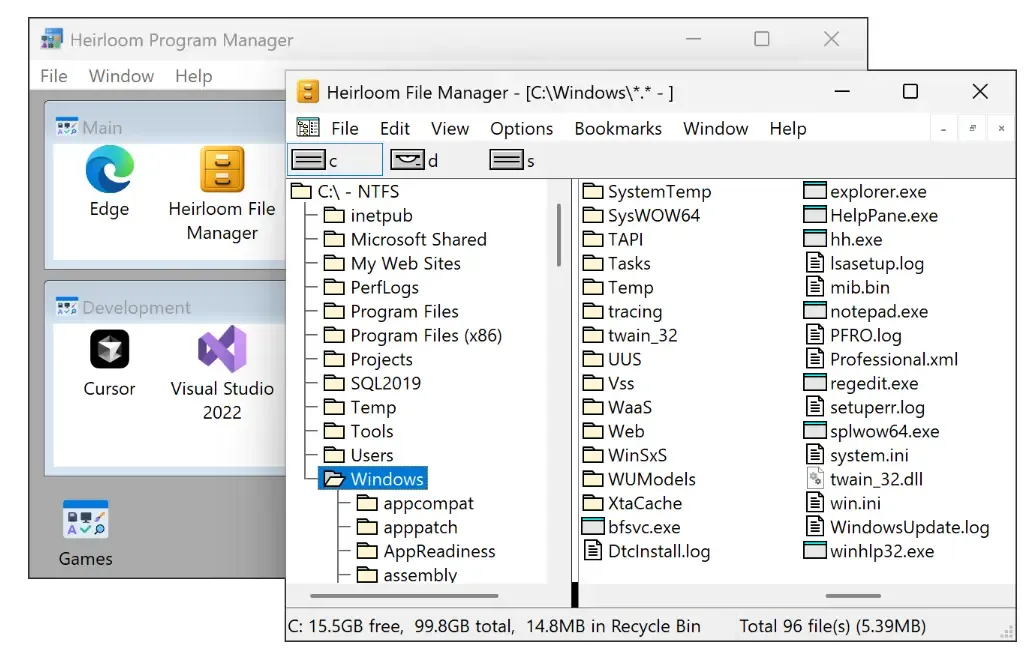The width and height of the screenshot is (1036, 661).
Task: Select SysWOW64 folder icon in file list
Action: point(593,215)
